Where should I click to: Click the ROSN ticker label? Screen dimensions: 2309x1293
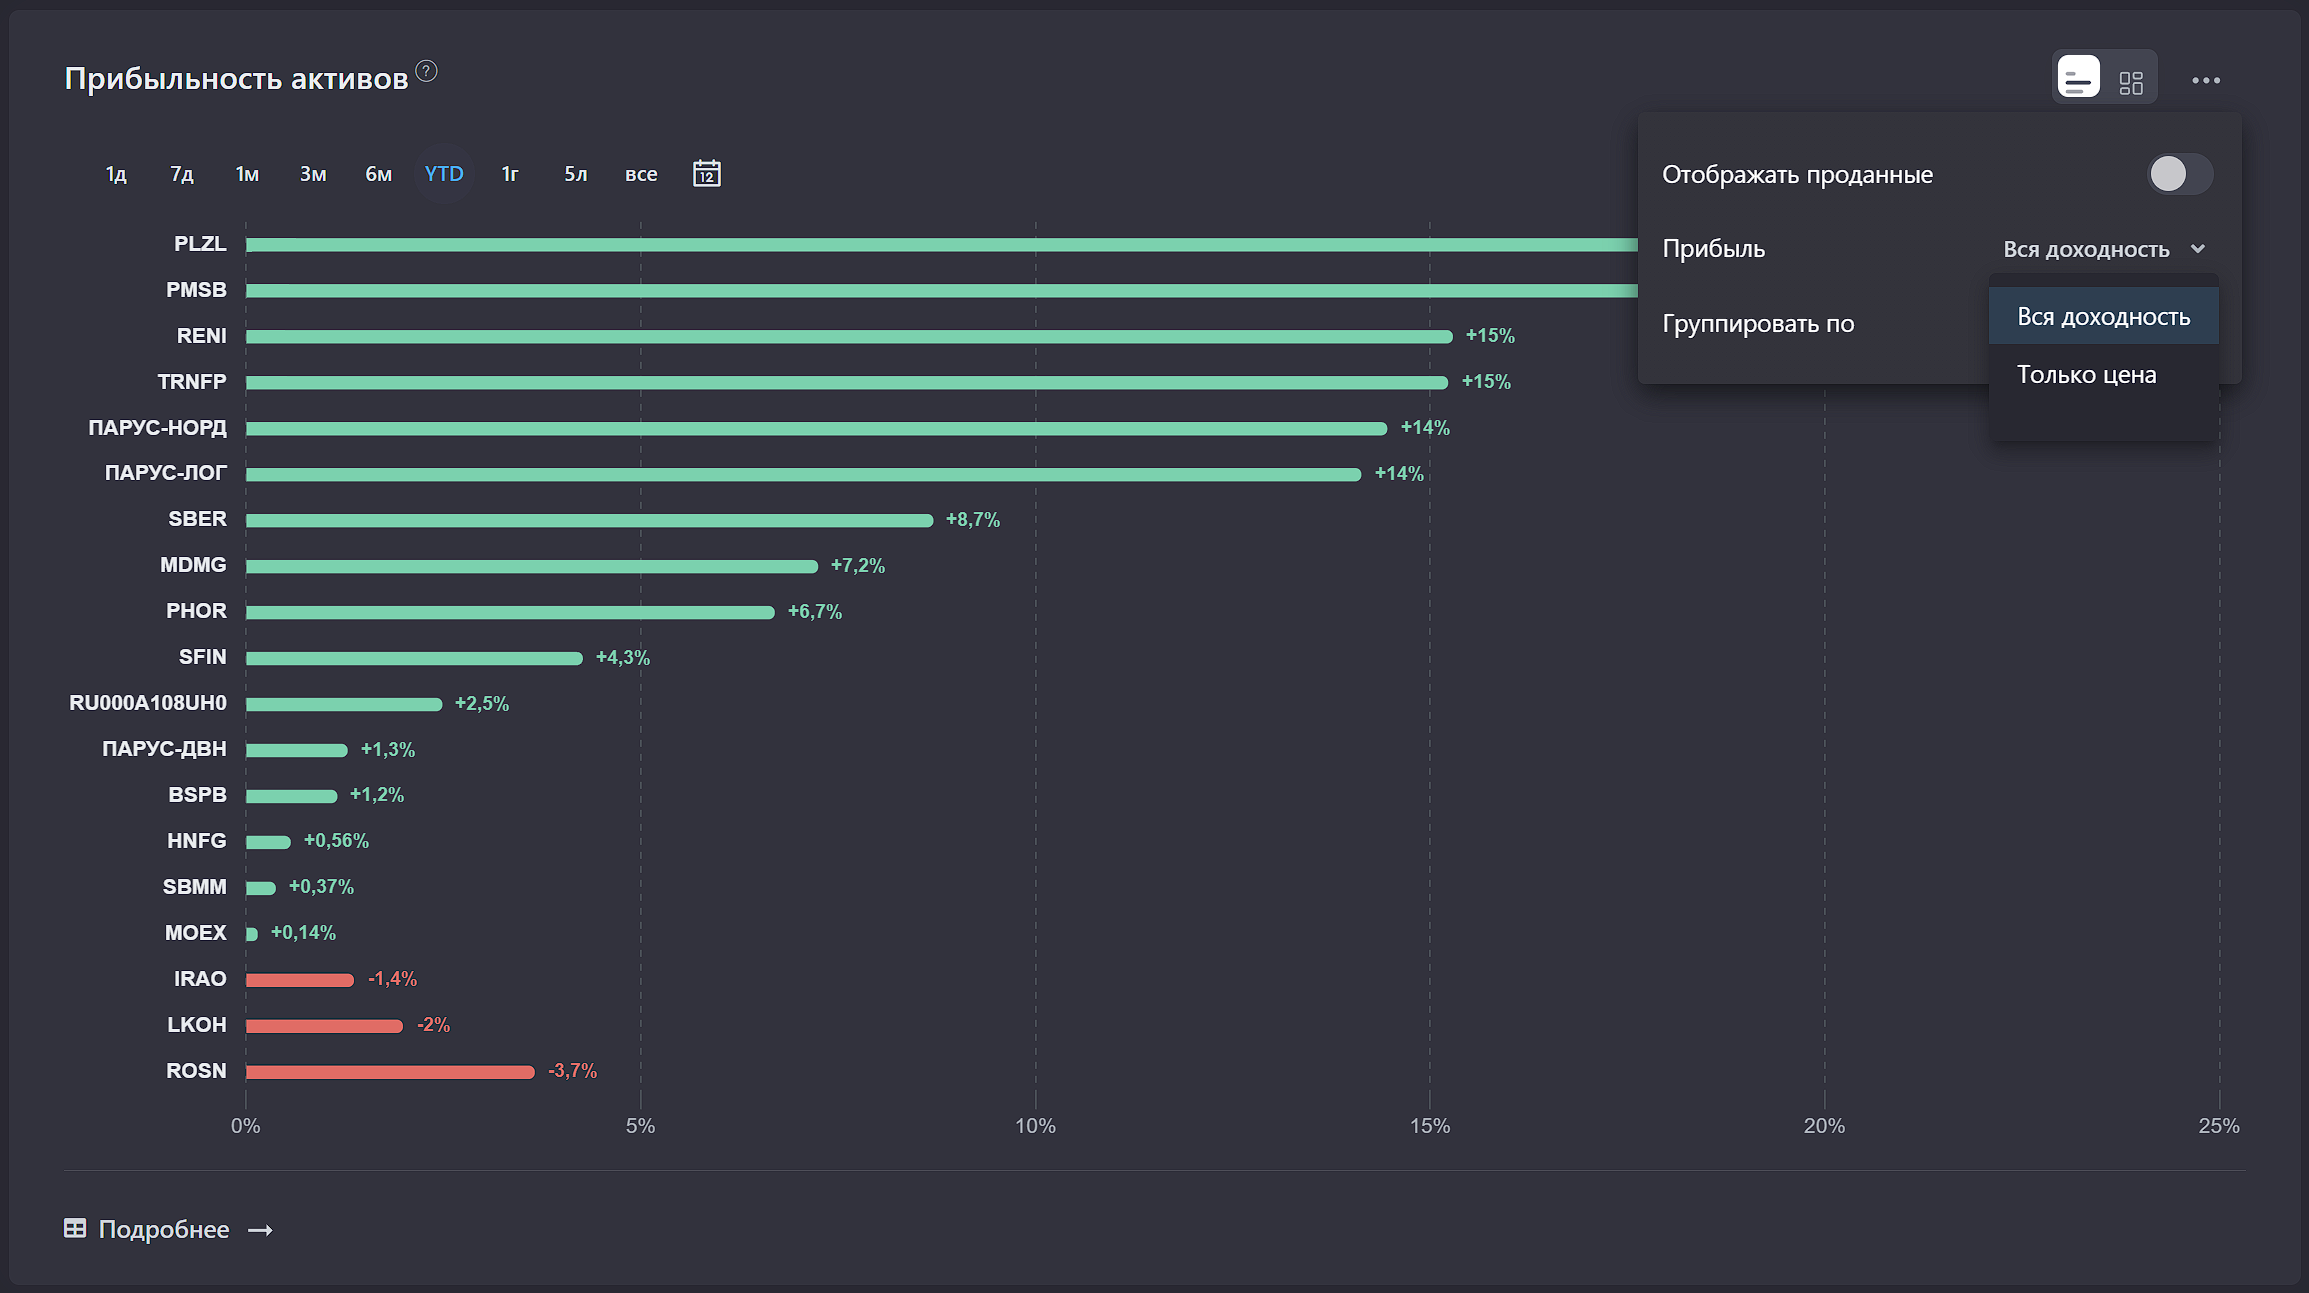196,1071
